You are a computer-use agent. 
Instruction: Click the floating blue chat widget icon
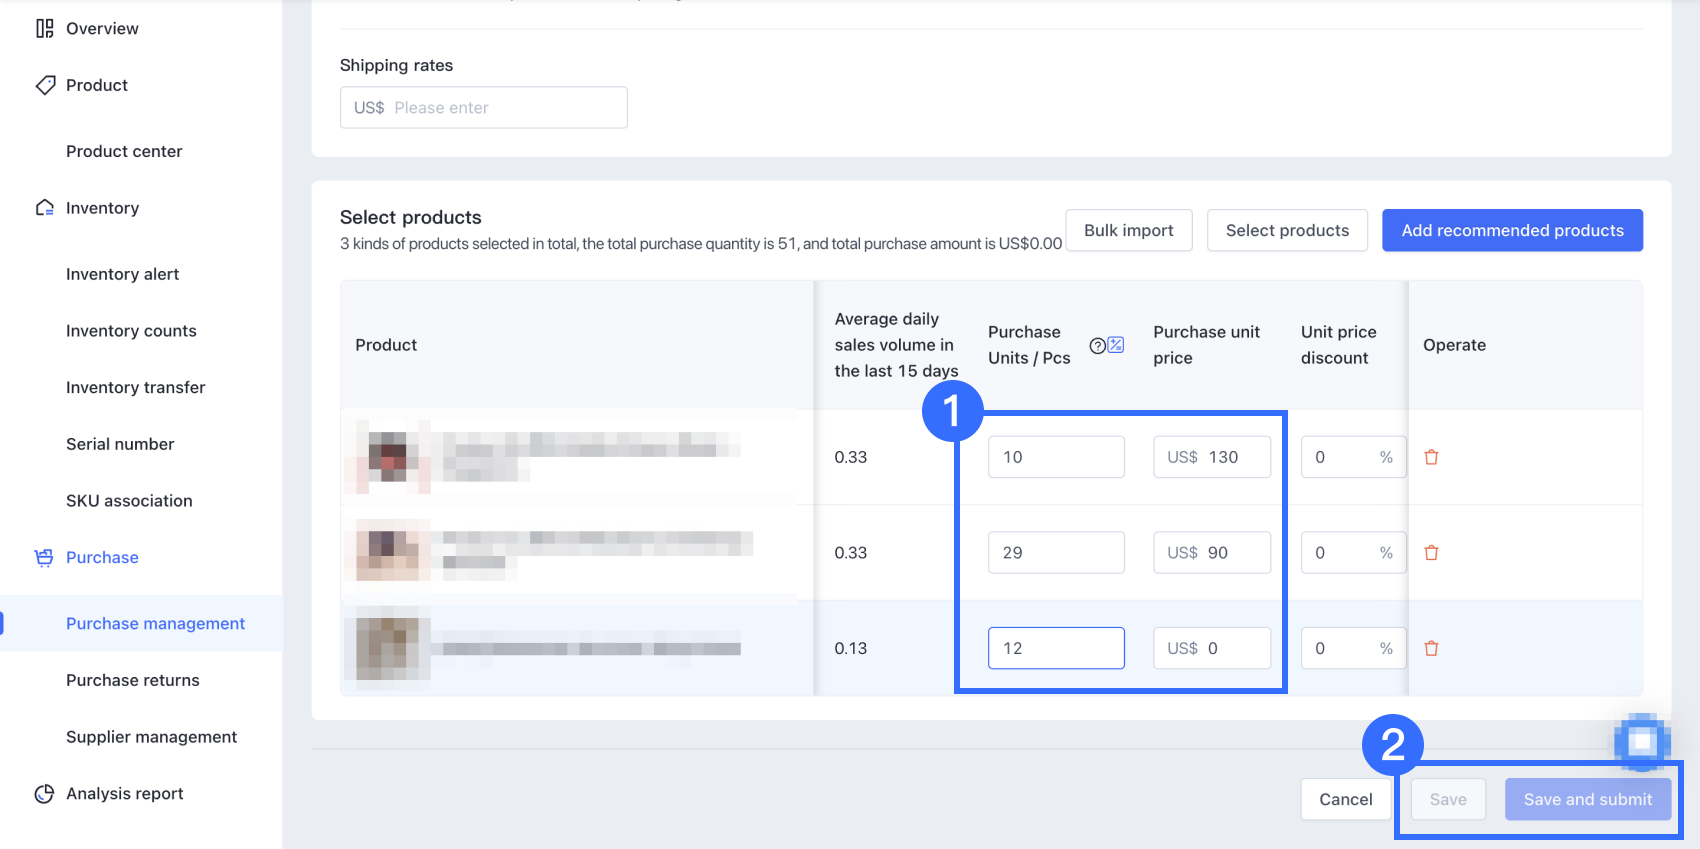pyautogui.click(x=1641, y=742)
